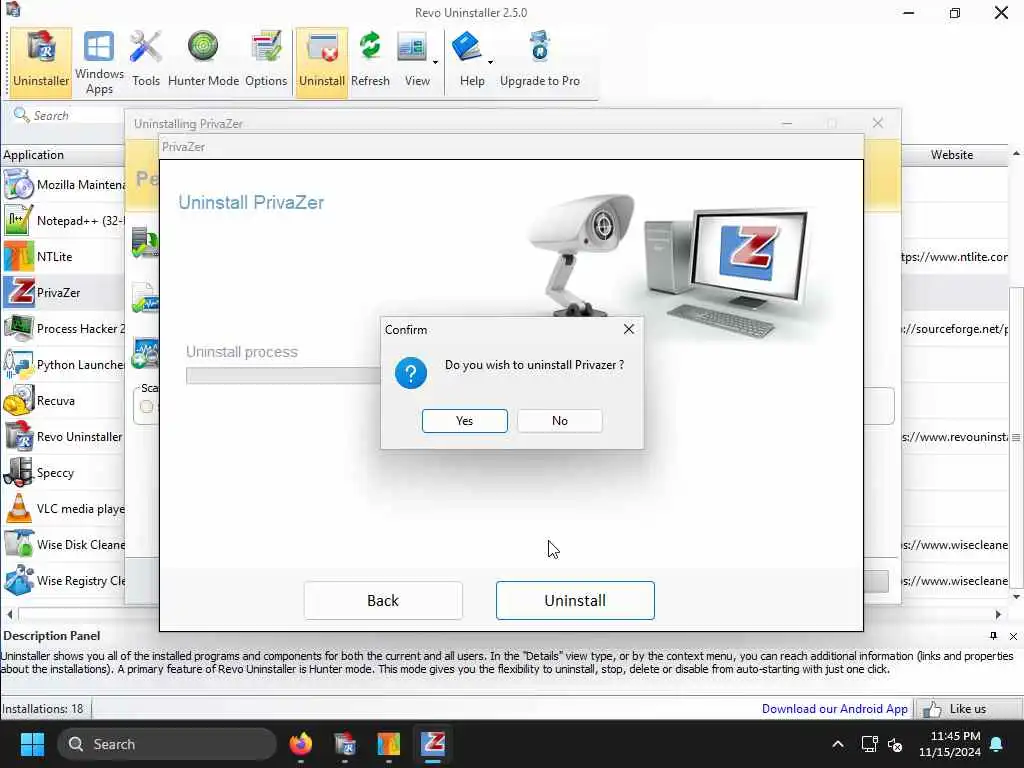Click Download our Android App link

pos(835,709)
